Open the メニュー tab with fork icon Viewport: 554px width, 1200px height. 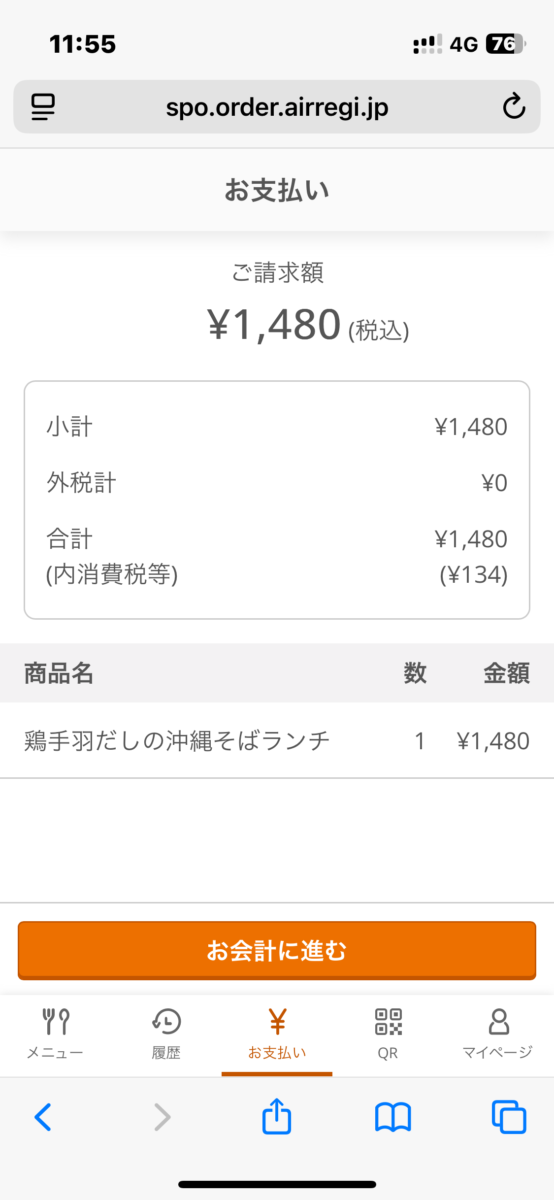coord(55,1034)
